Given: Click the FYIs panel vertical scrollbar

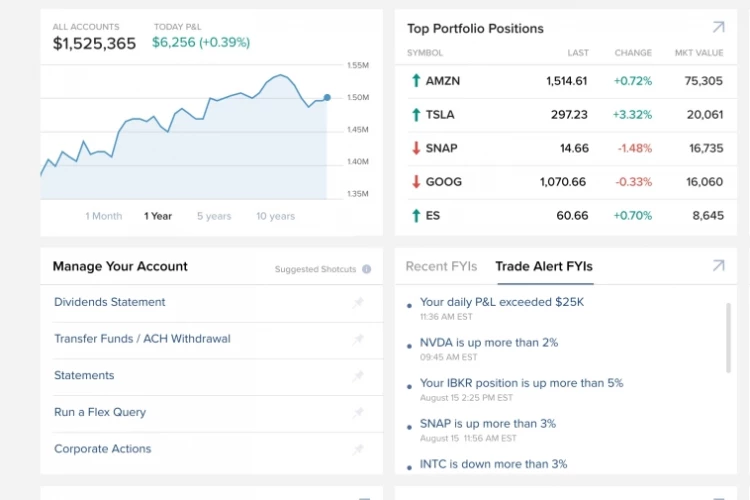Looking at the screenshot, I should point(728,337).
